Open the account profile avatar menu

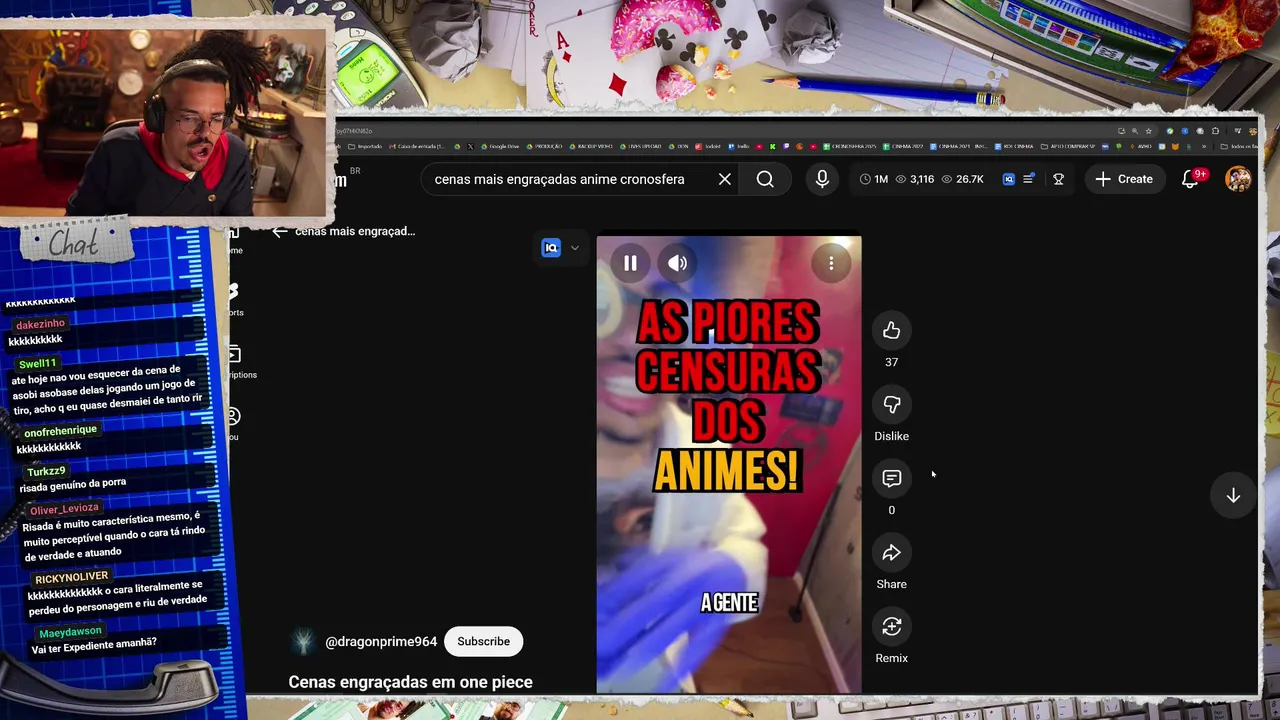coord(1238,179)
